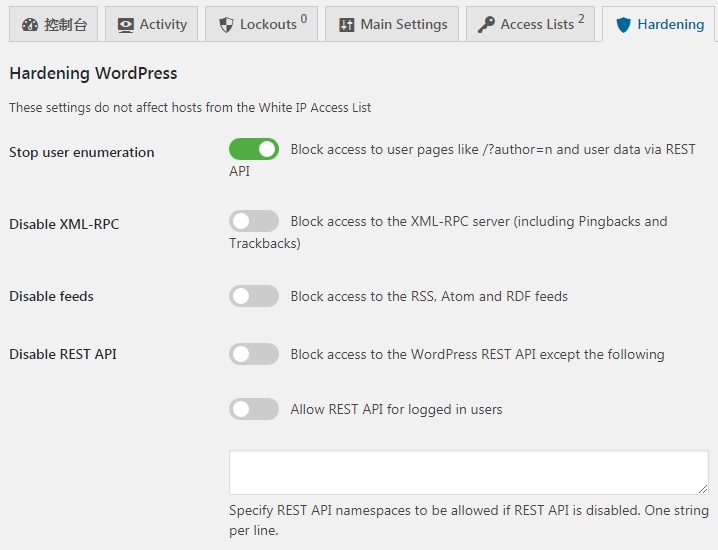This screenshot has width=718, height=550.
Task: Toggle Allow REST API for logged in users
Action: (254, 409)
